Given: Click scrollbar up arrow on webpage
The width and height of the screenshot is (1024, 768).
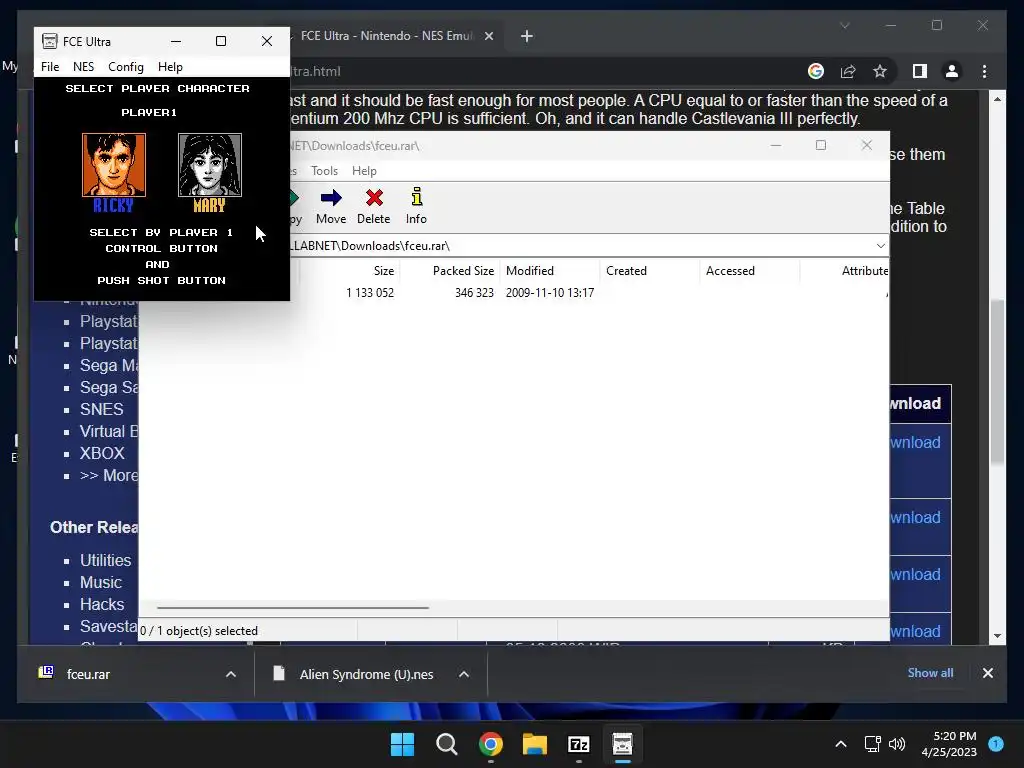Looking at the screenshot, I should click(997, 99).
